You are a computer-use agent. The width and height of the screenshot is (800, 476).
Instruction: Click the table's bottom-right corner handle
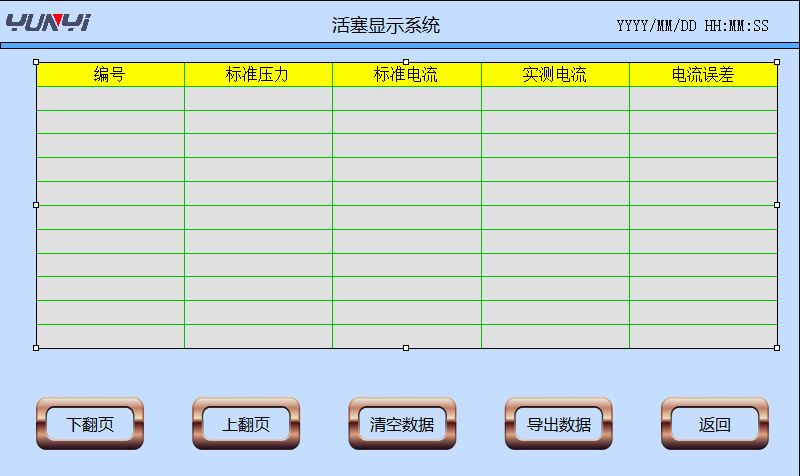777,348
